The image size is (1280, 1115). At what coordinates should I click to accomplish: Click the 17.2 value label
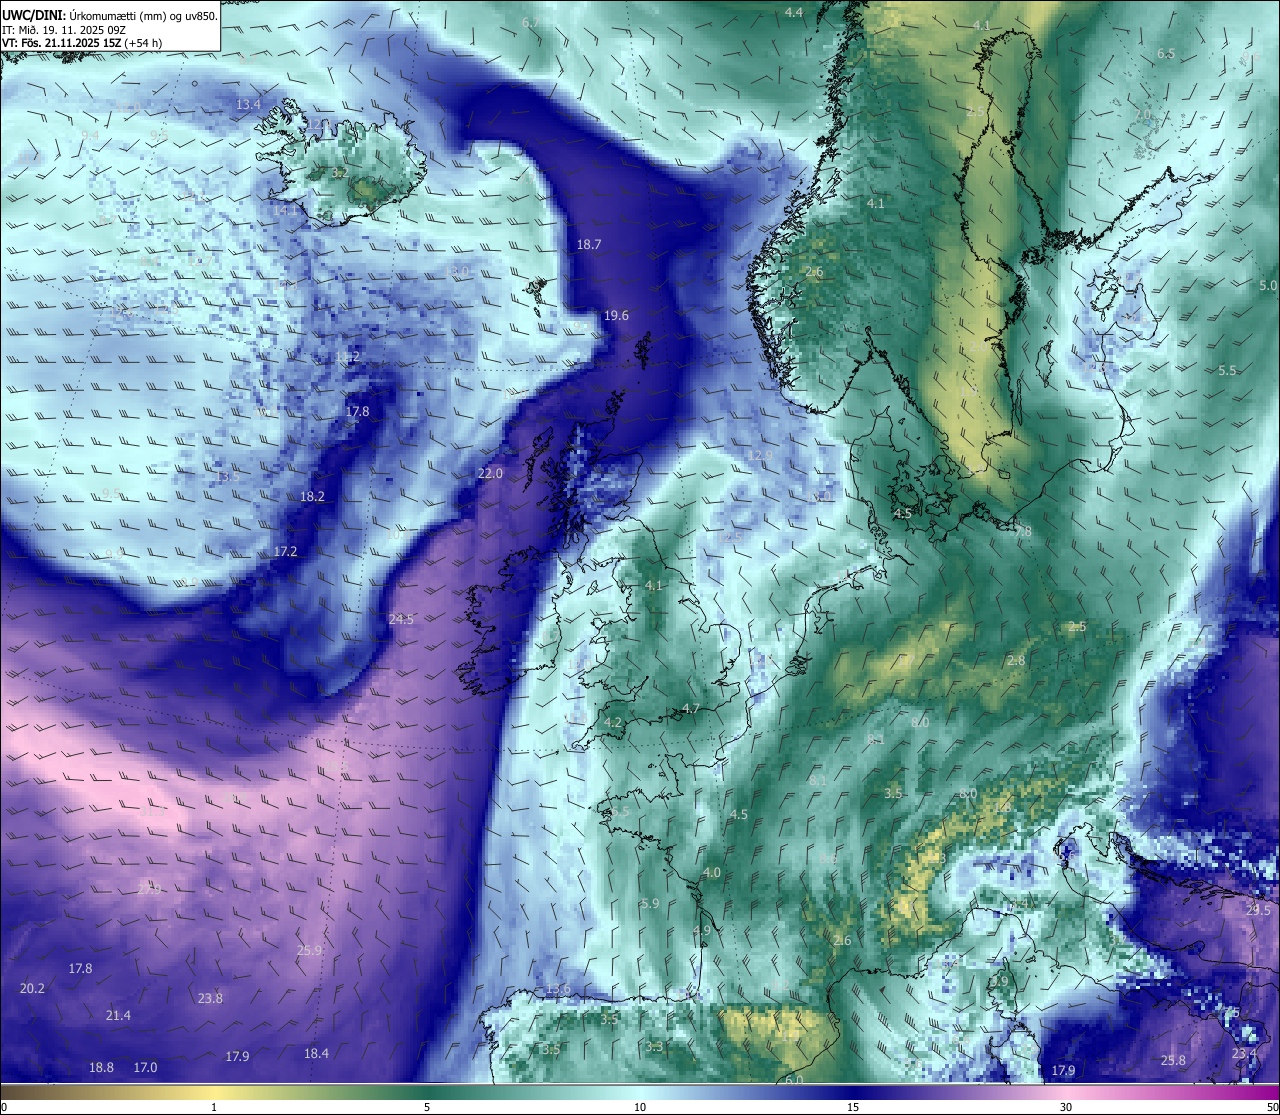[285, 552]
